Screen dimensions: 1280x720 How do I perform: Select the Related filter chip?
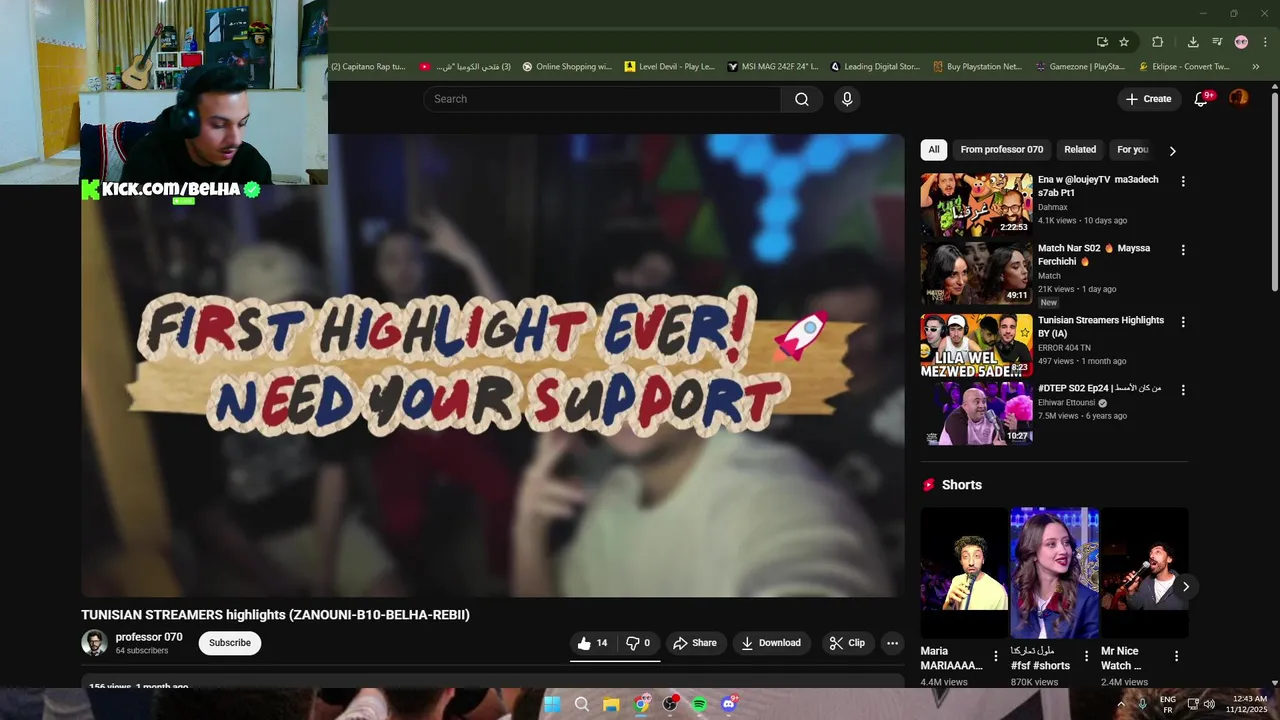click(1080, 150)
